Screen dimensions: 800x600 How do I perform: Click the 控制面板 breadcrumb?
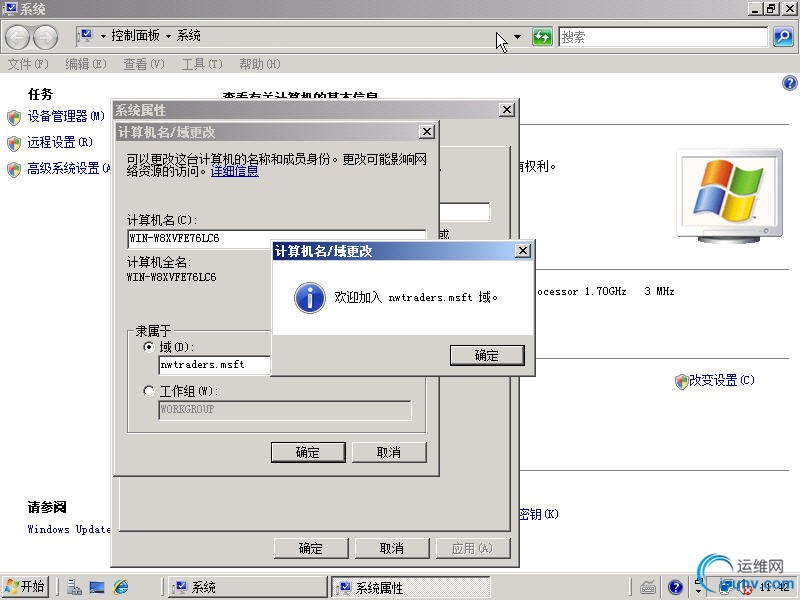click(135, 36)
